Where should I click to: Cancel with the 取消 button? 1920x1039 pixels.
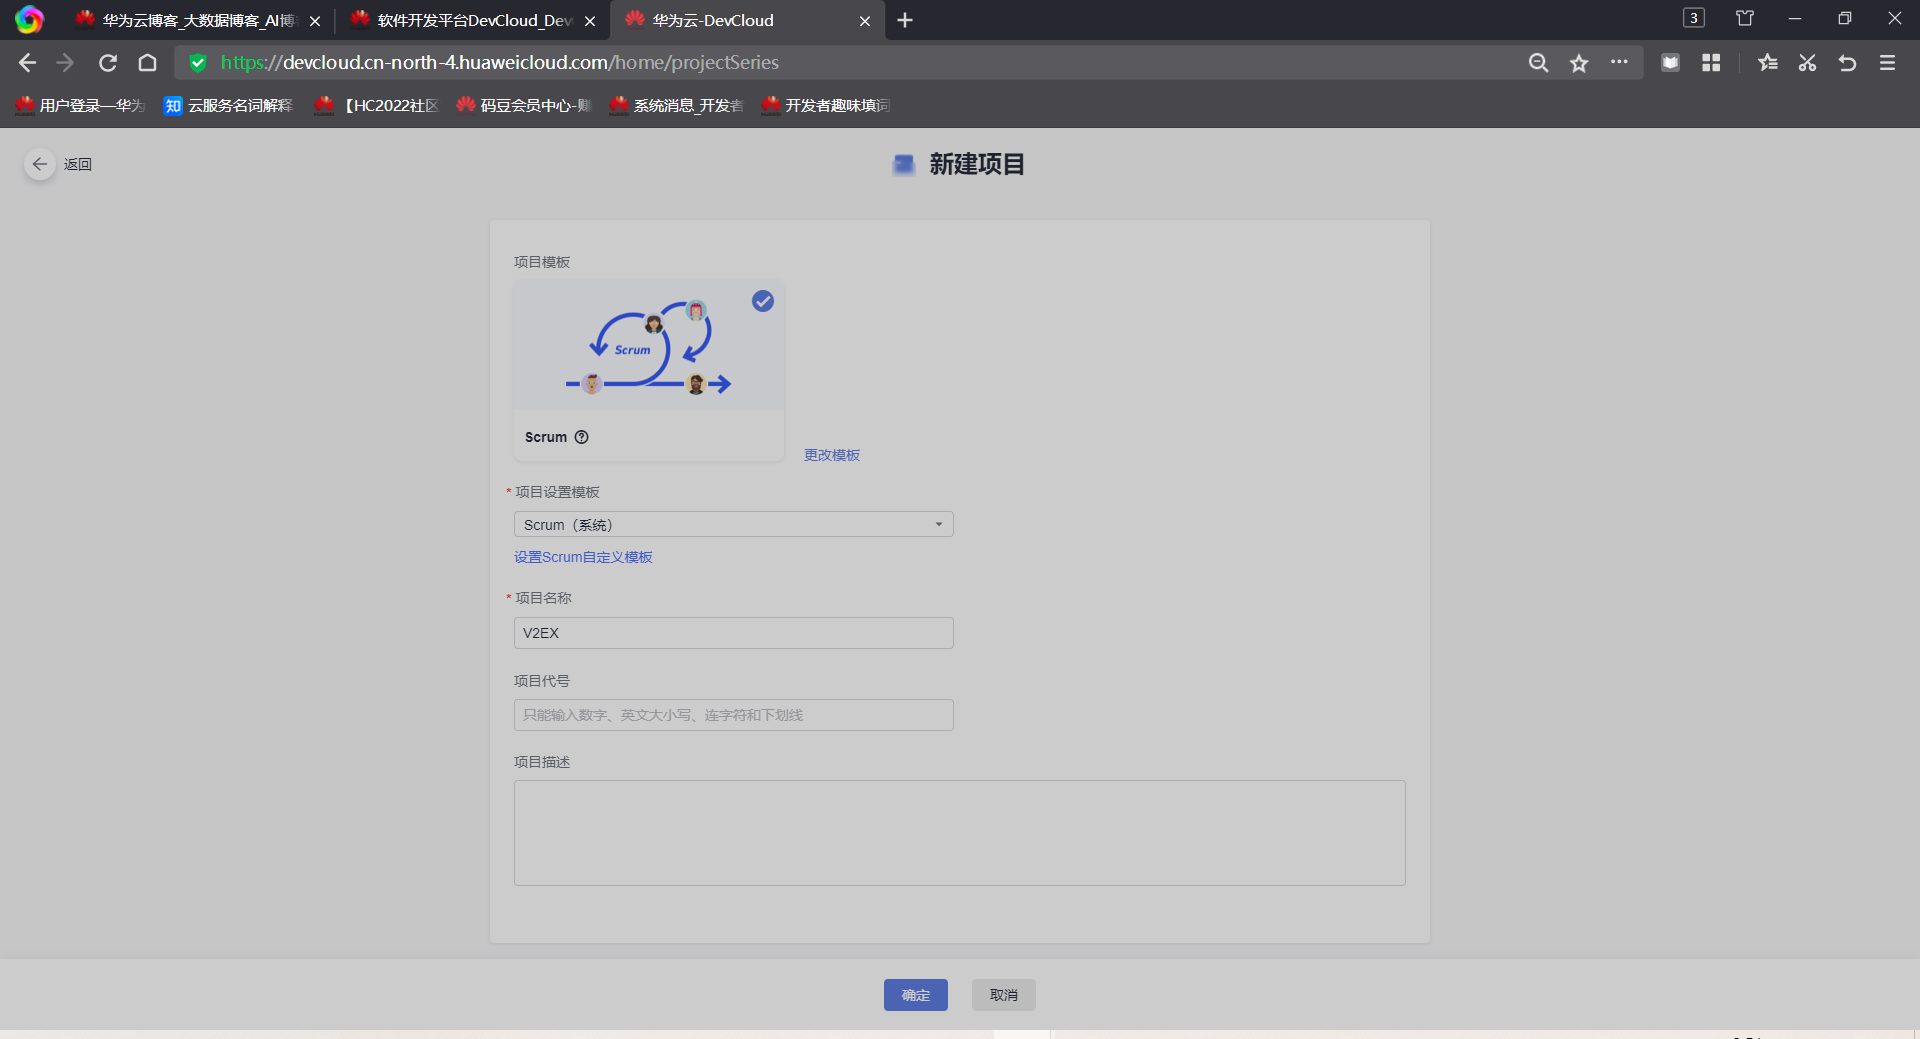pos(1004,995)
